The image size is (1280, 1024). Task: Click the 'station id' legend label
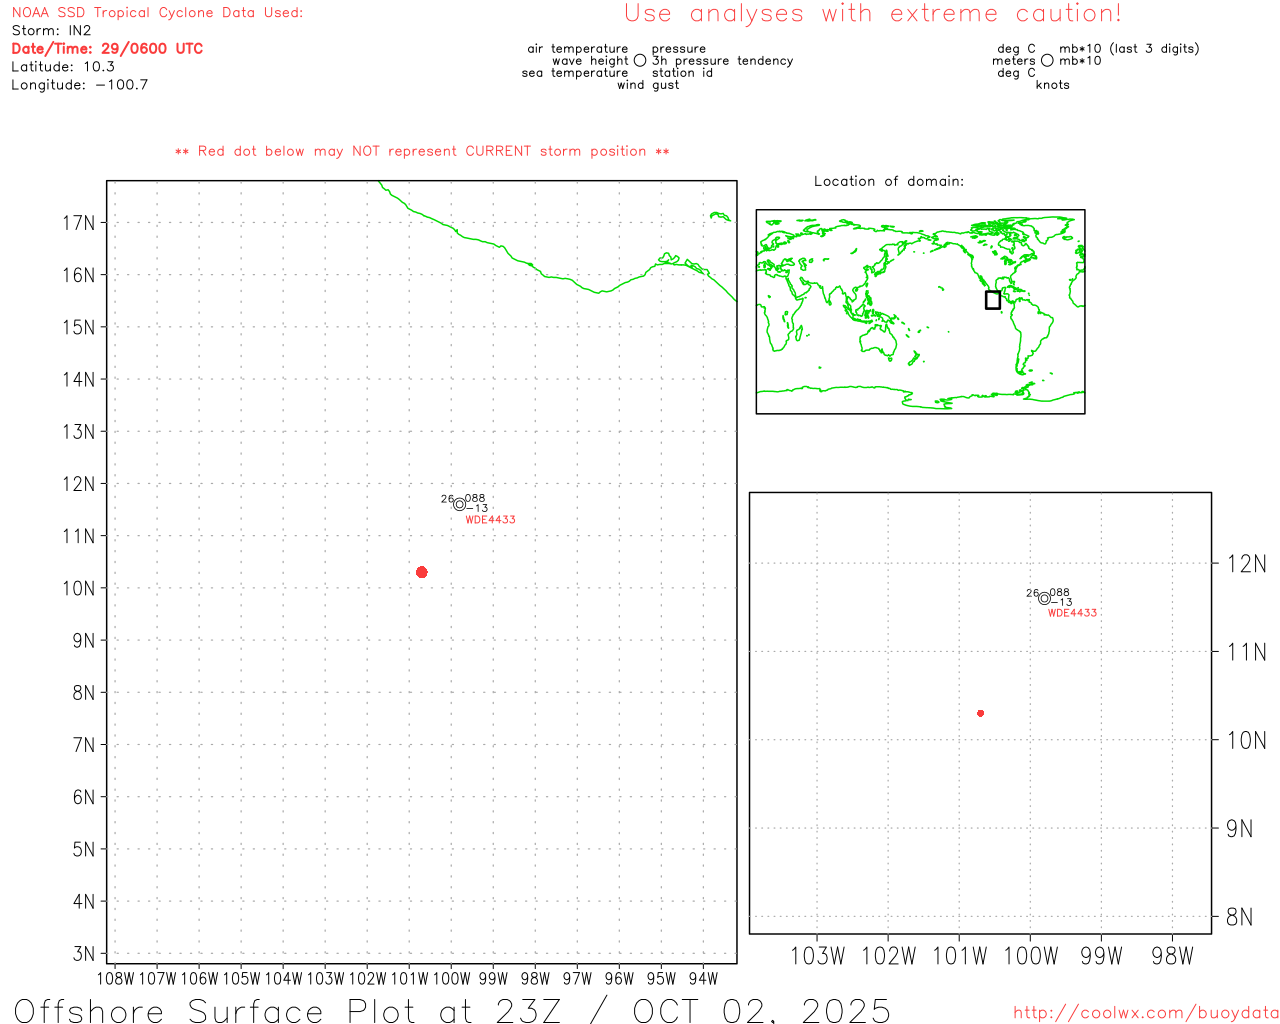click(682, 73)
